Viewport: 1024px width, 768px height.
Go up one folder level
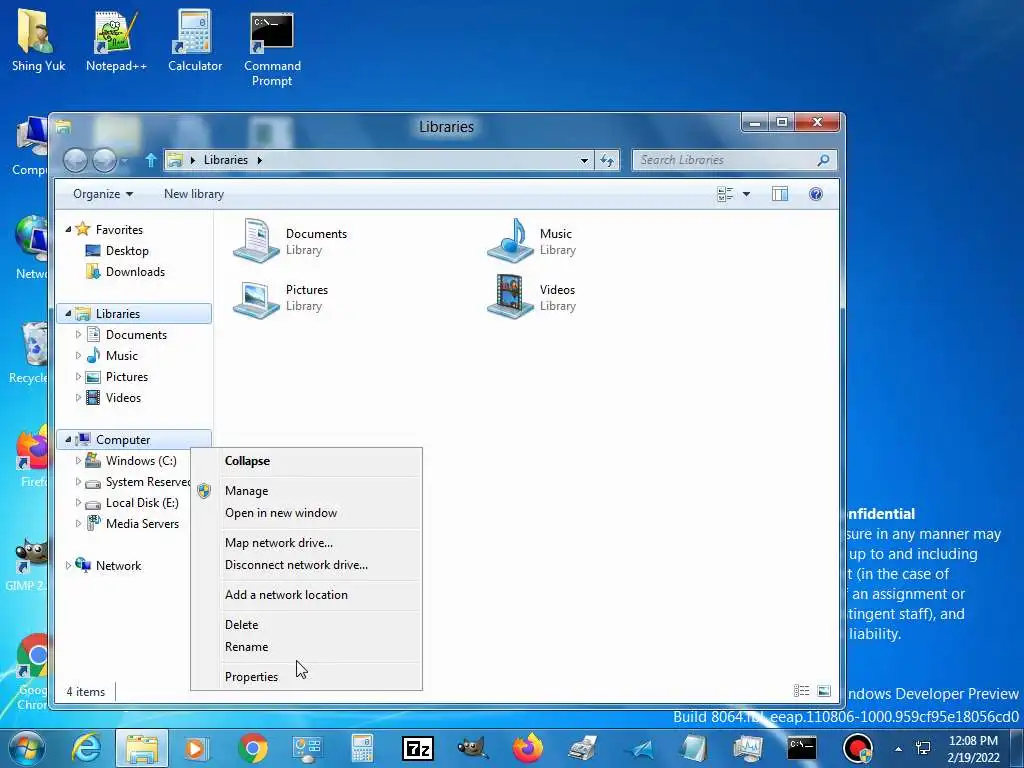150,160
